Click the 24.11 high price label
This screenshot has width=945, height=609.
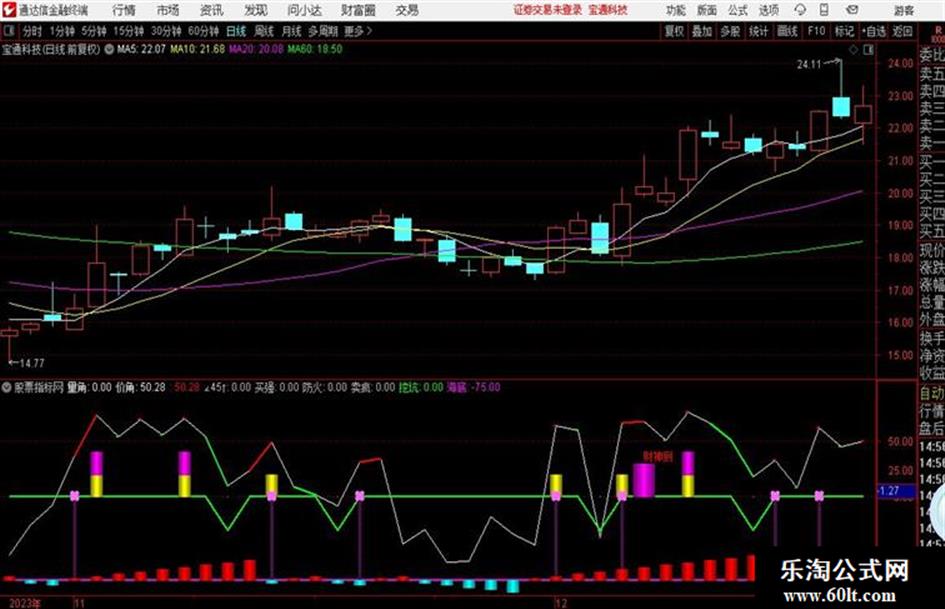[x=809, y=64]
